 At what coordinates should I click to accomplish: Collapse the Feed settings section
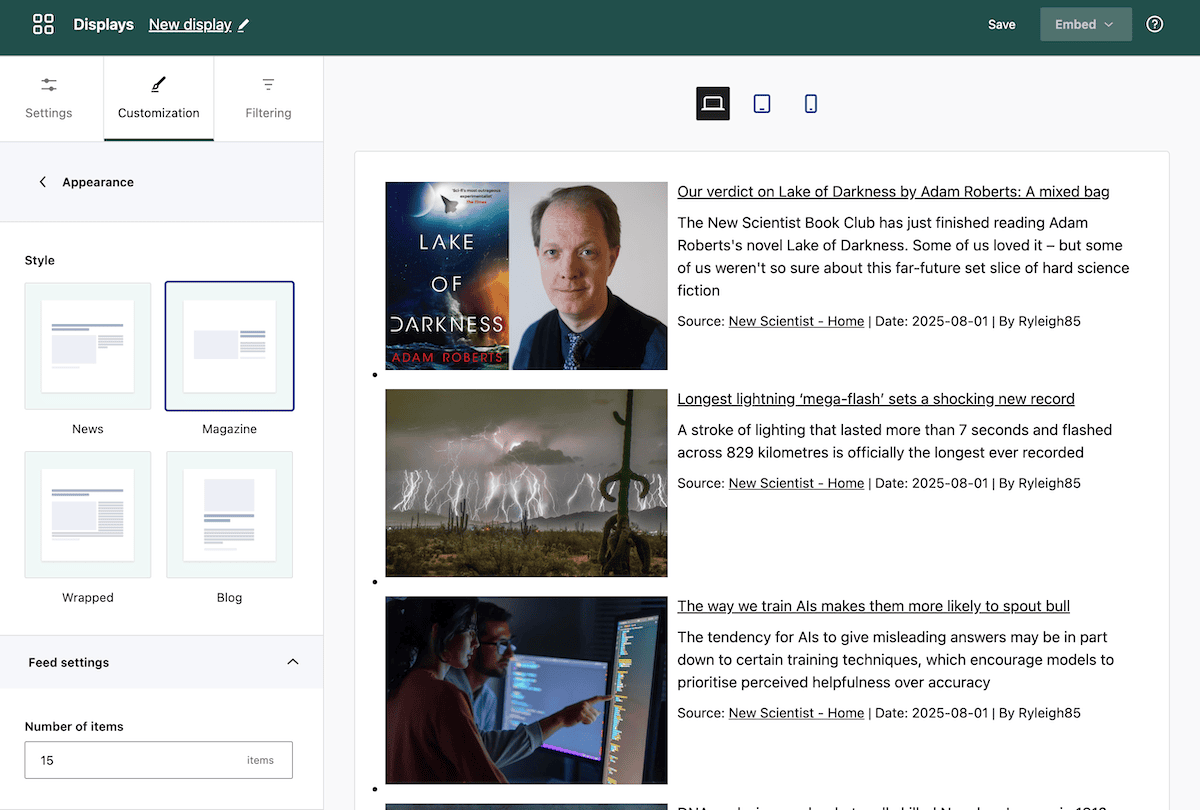point(293,662)
